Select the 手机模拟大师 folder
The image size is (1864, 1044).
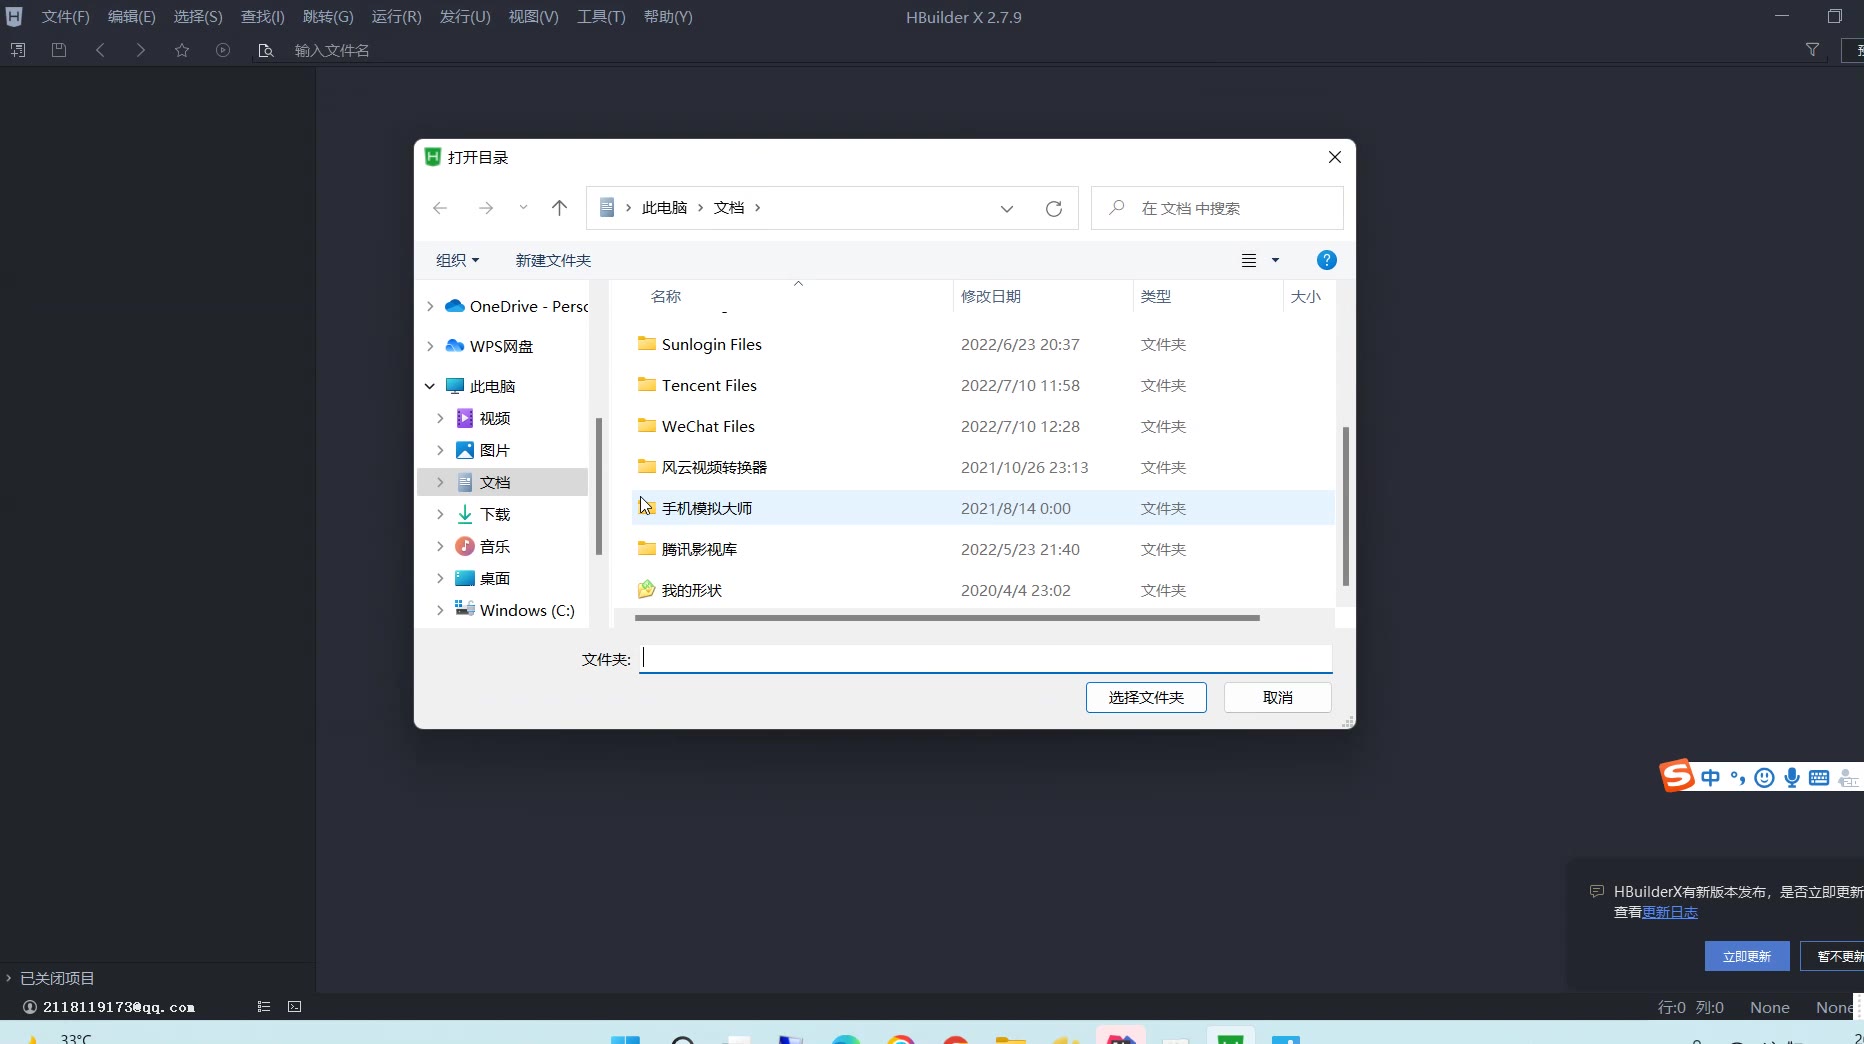click(984, 508)
